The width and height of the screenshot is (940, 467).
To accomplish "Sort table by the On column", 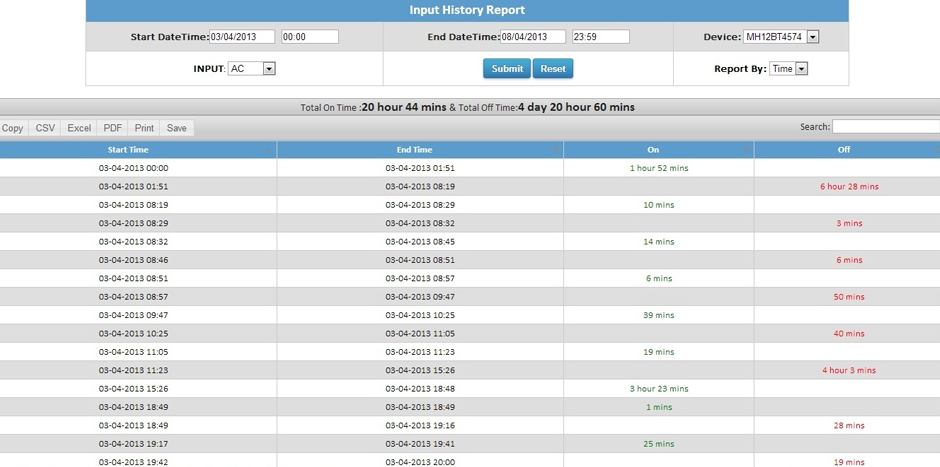I will tap(658, 150).
